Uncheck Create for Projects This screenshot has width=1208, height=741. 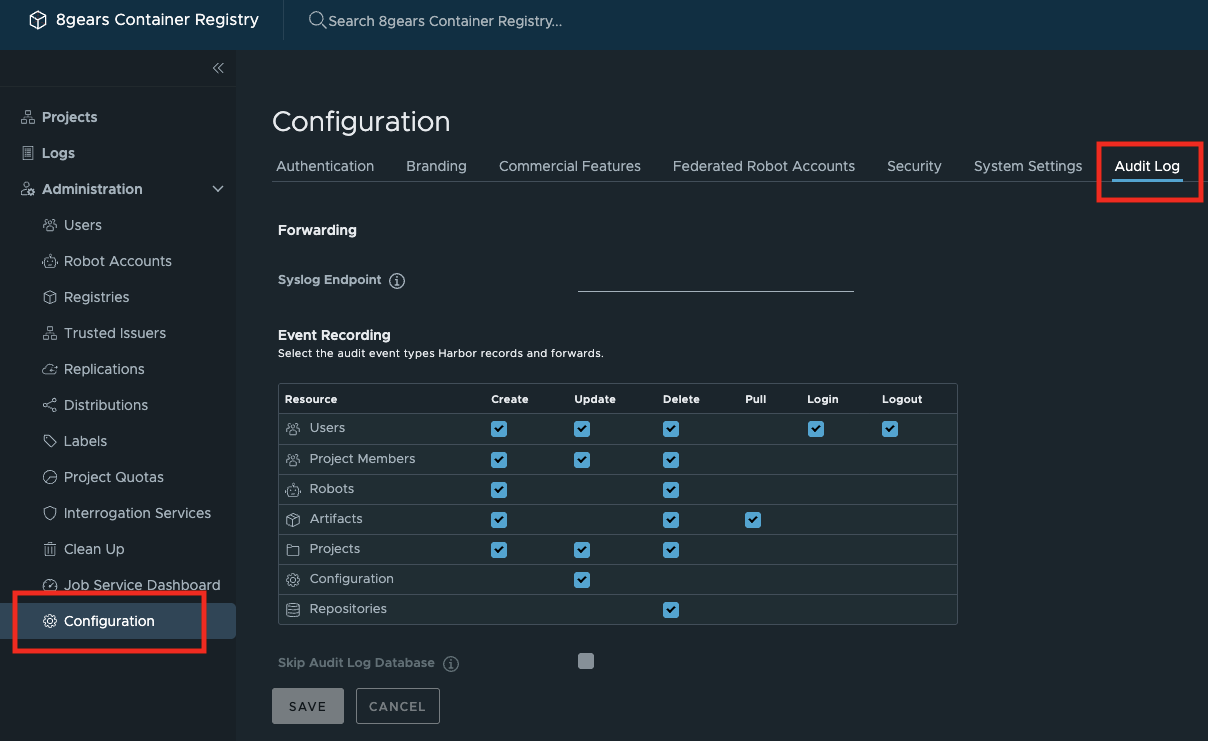point(499,550)
